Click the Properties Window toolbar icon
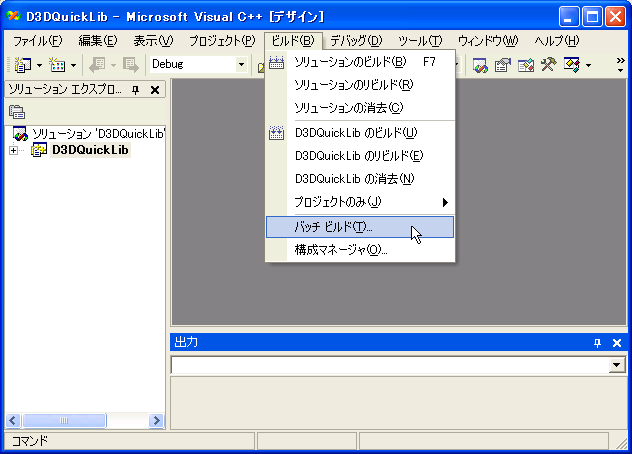Screen dimensions: 632x454 pyautogui.click(x=503, y=65)
